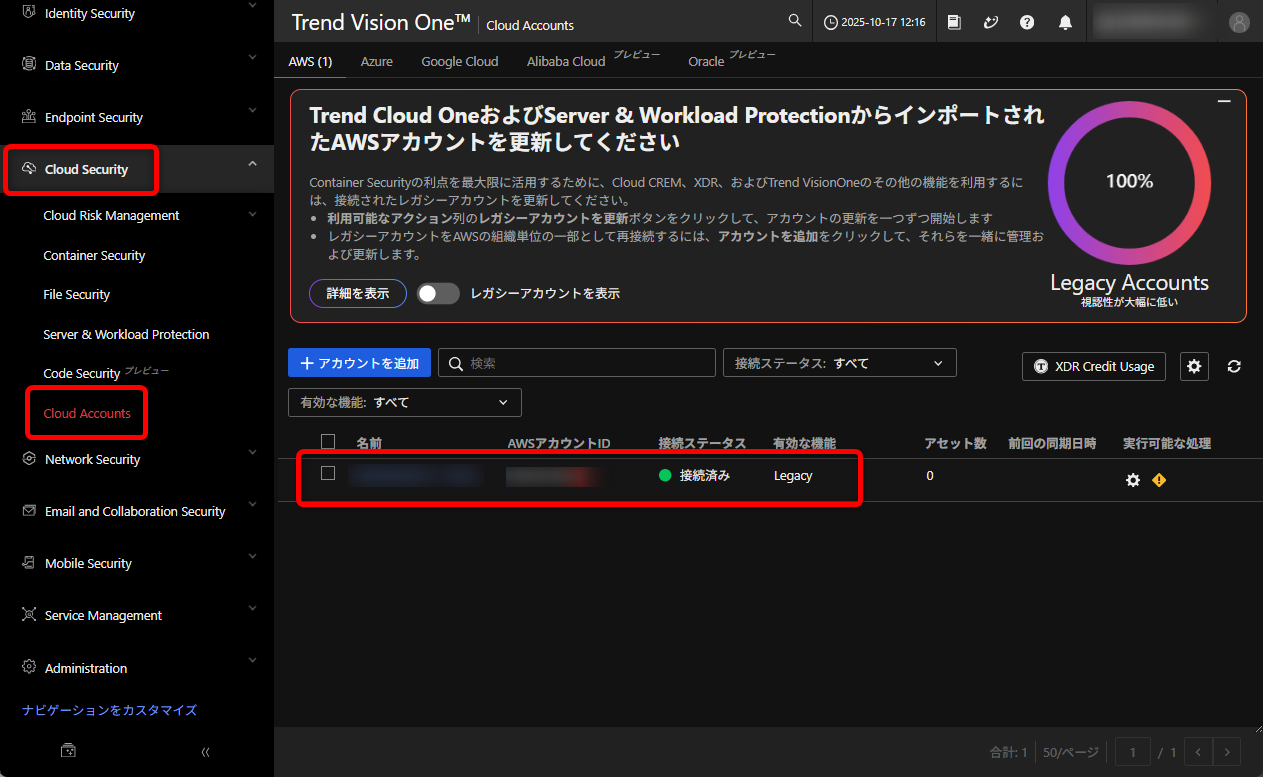The width and height of the screenshot is (1263, 777).
Task: Check the select-all header checkbox
Action: (328, 441)
